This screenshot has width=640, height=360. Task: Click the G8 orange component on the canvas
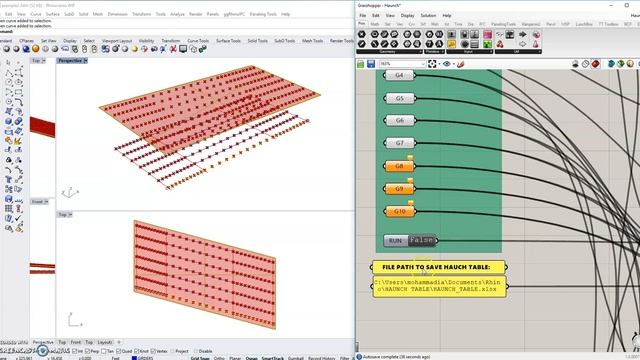coord(399,166)
